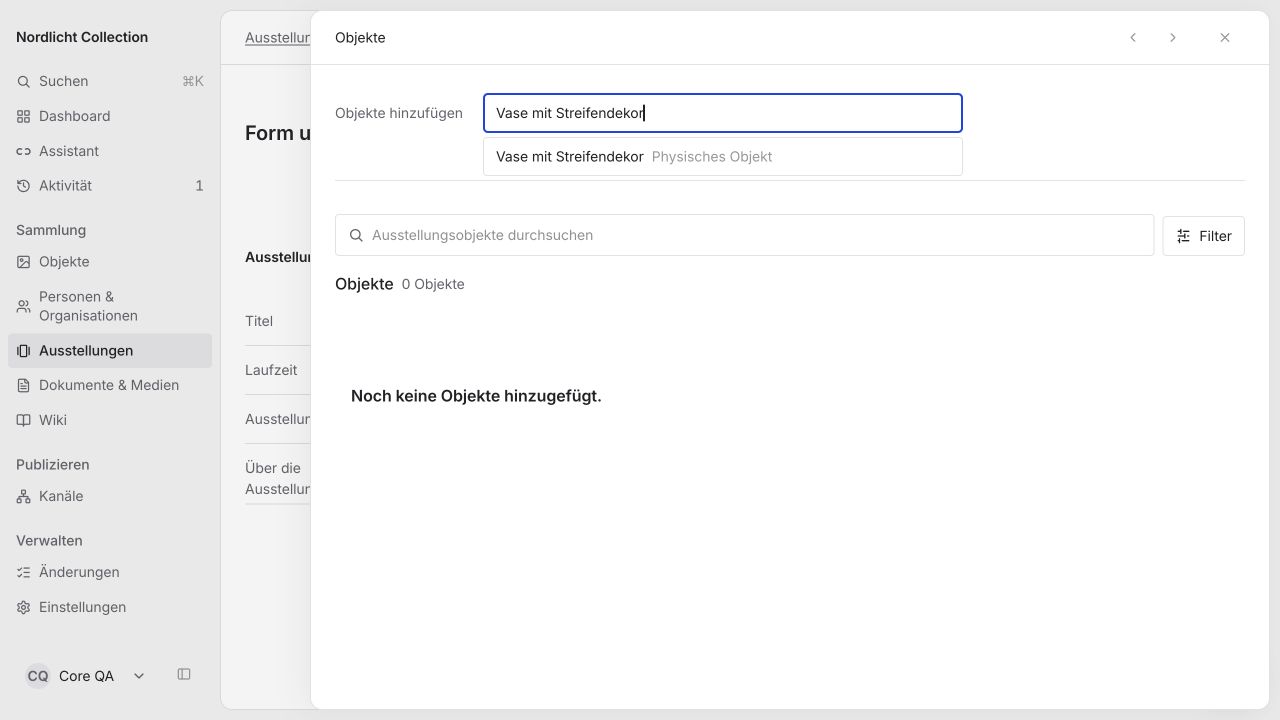This screenshot has height=720, width=1280.
Task: Close the Objekte panel
Action: point(1225,38)
